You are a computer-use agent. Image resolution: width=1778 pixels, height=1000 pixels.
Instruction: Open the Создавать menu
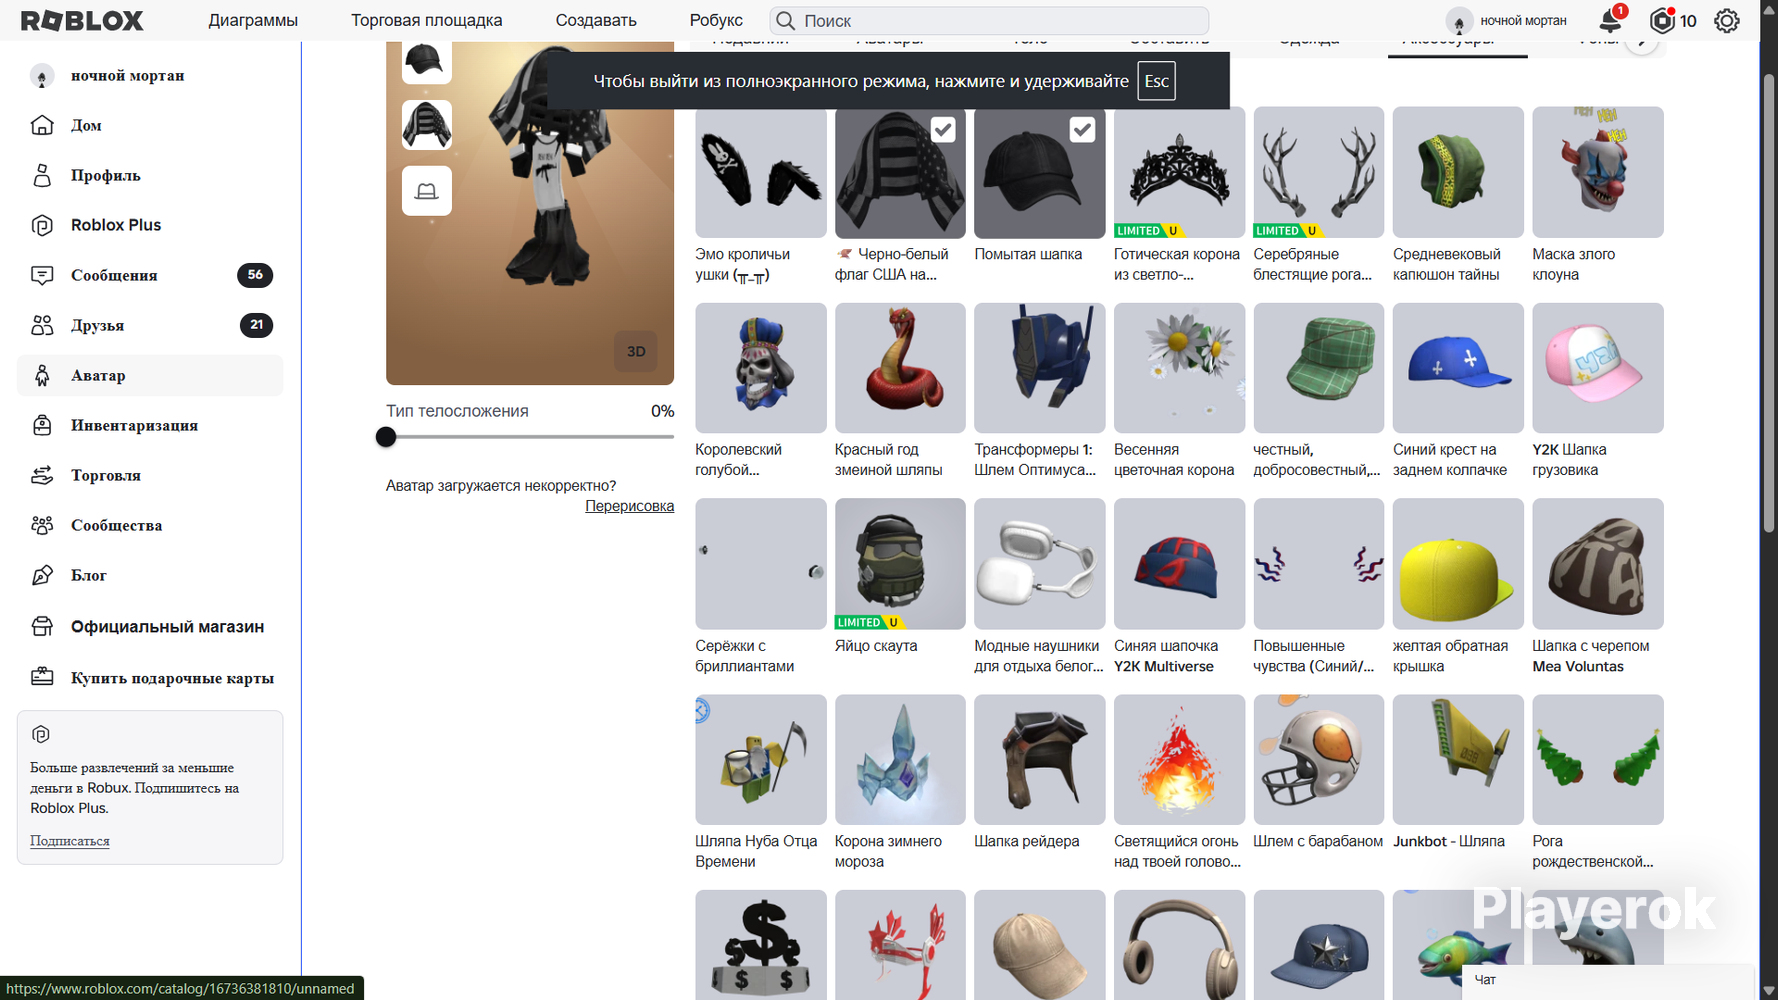(x=596, y=20)
